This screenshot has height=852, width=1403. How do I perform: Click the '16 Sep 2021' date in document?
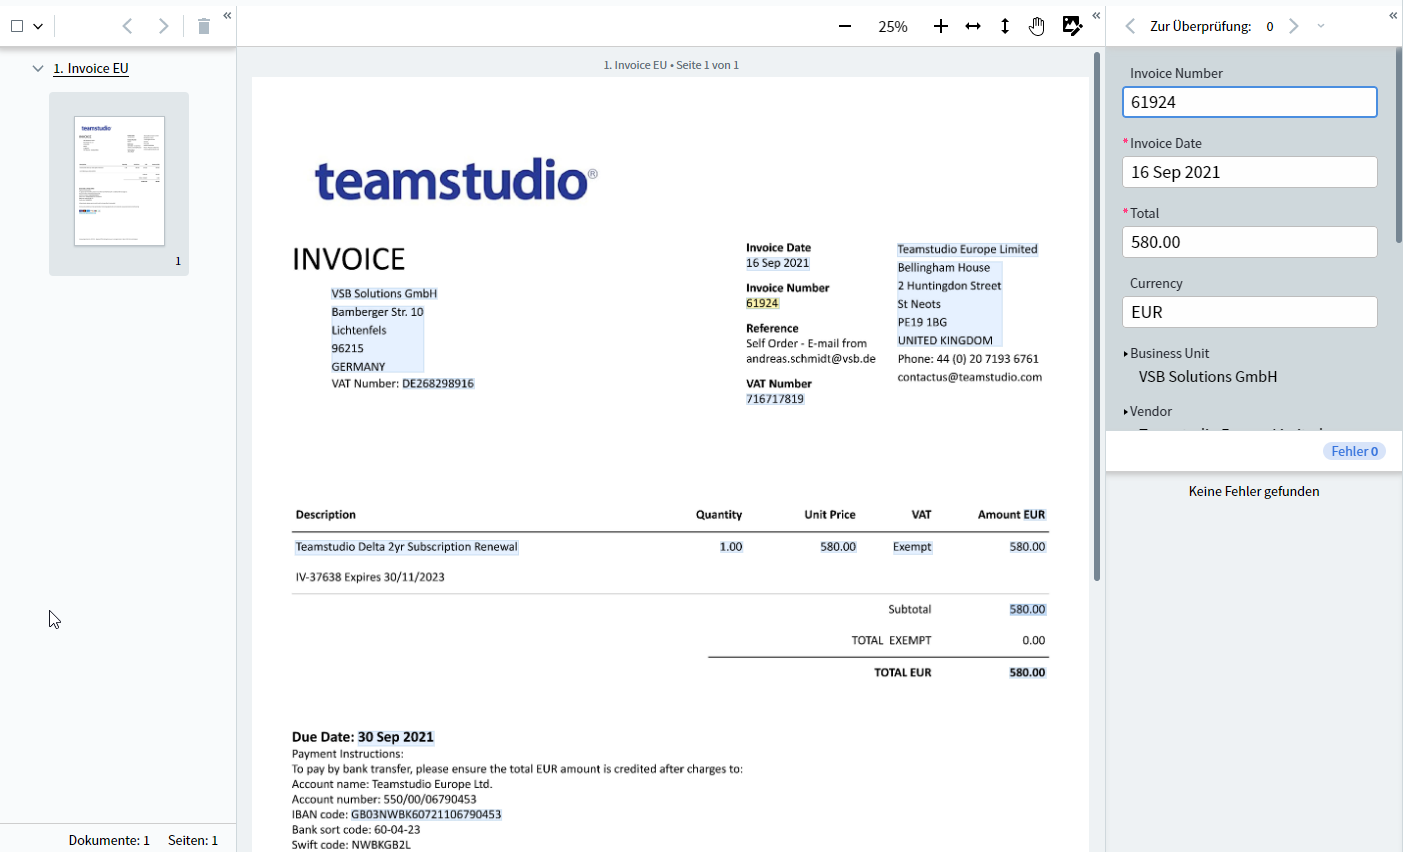point(777,263)
